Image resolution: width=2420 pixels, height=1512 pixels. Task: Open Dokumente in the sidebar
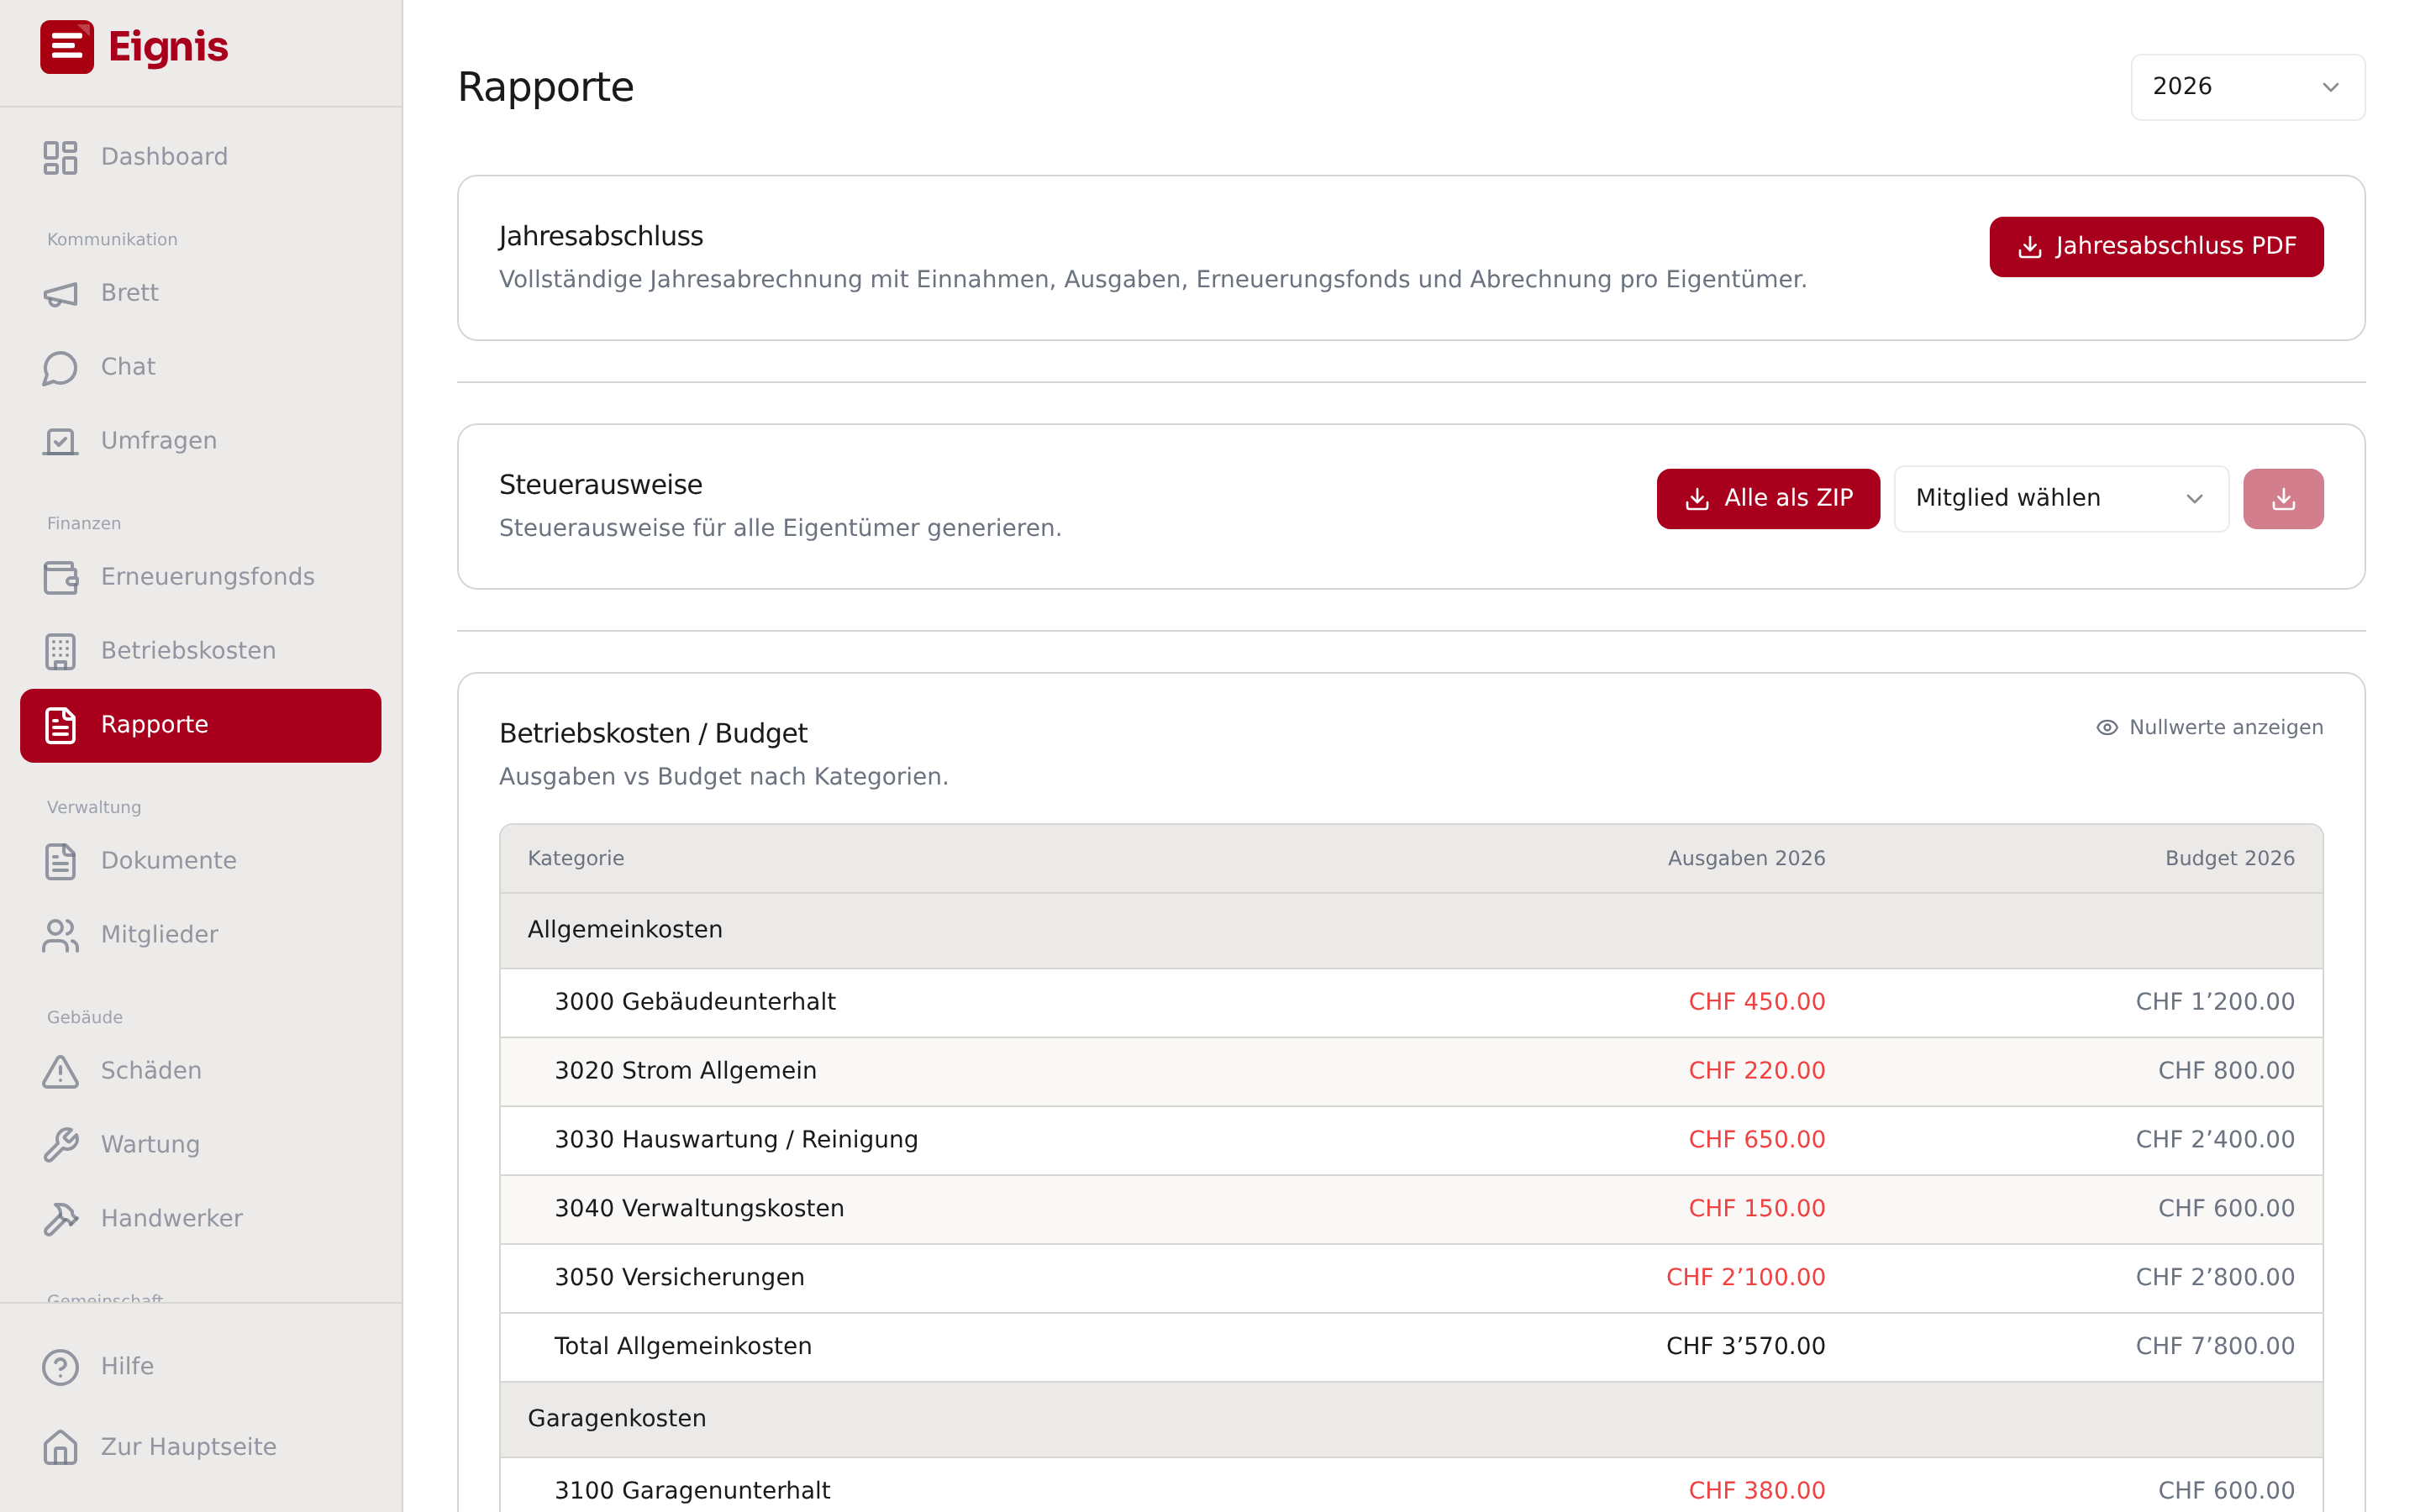[200, 861]
